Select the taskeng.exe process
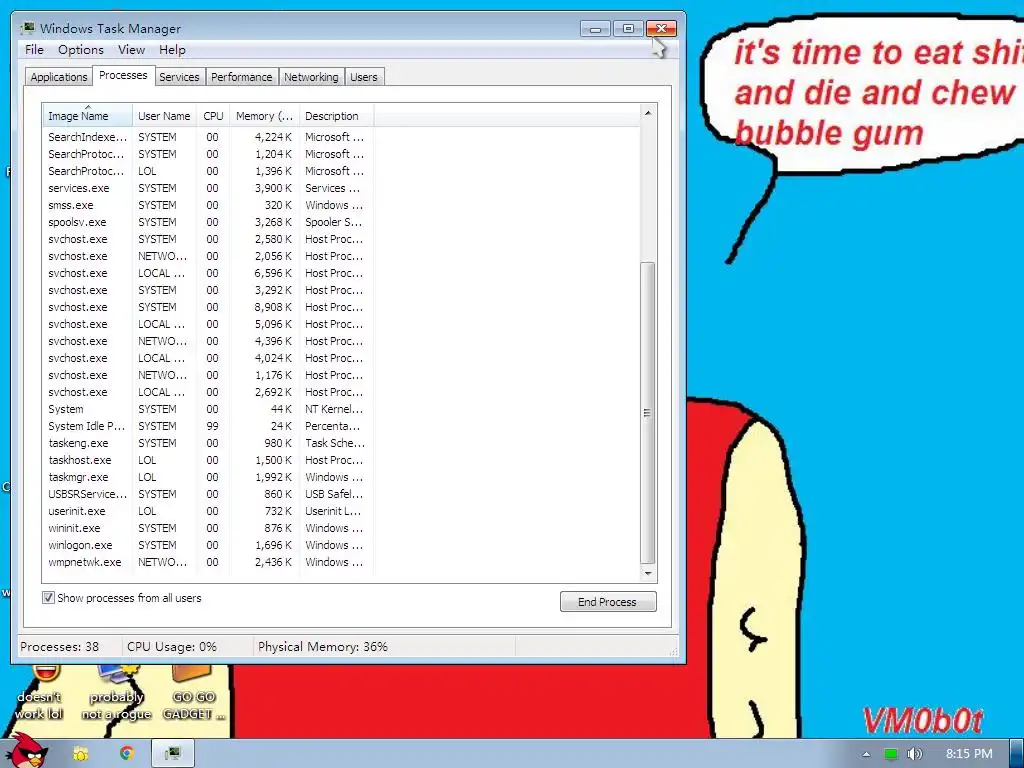 pos(208,443)
